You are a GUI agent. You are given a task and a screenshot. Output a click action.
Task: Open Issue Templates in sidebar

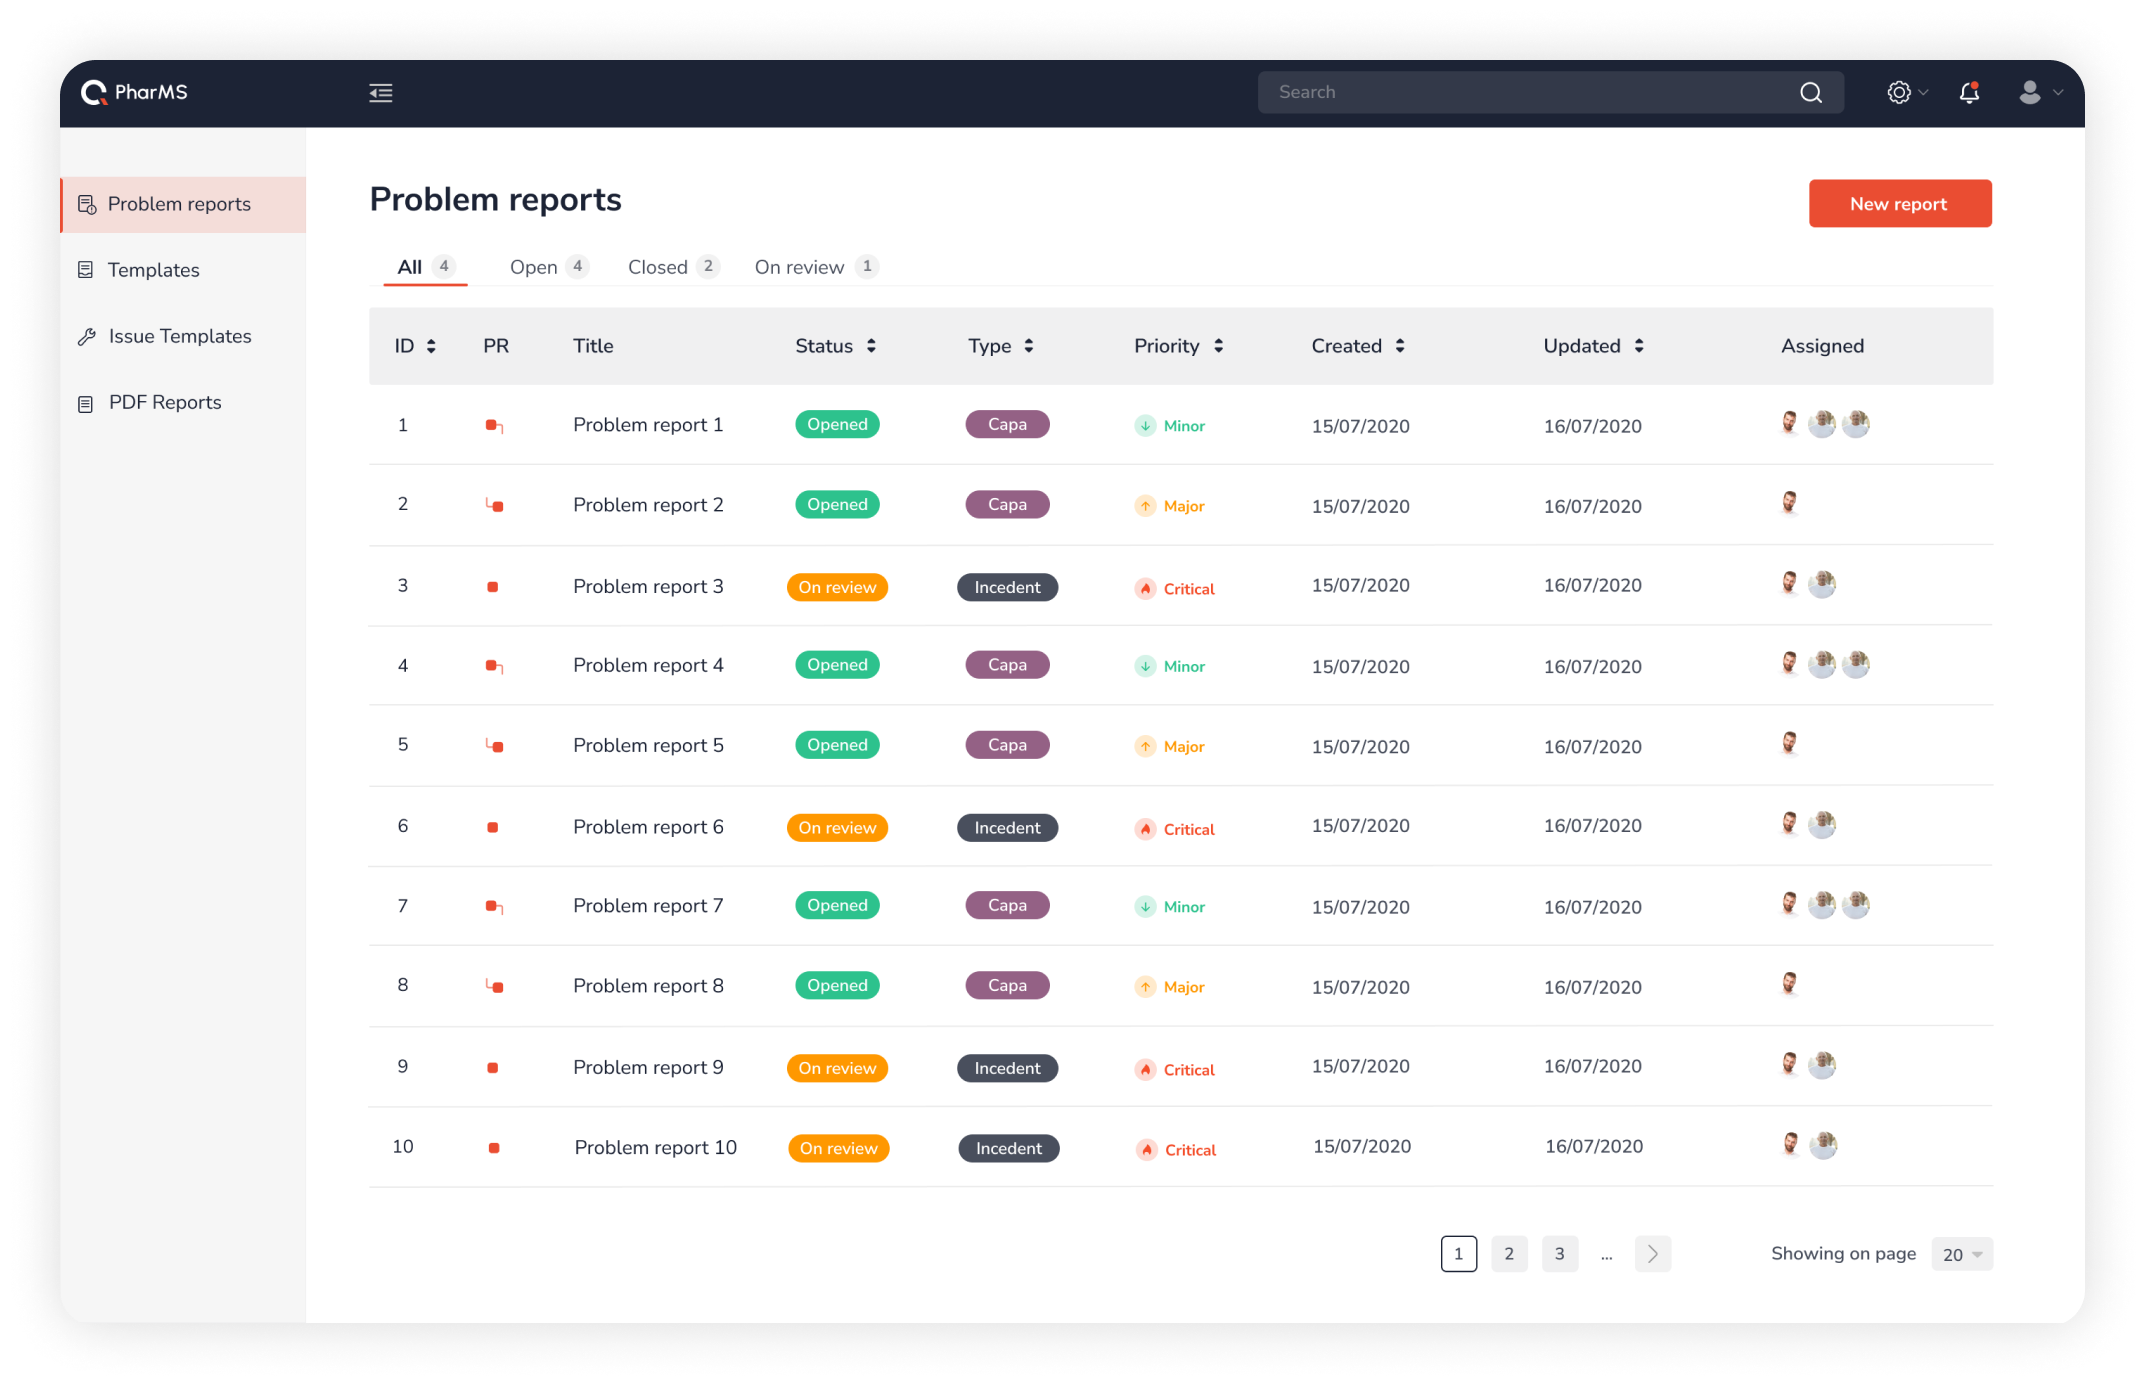tap(180, 337)
